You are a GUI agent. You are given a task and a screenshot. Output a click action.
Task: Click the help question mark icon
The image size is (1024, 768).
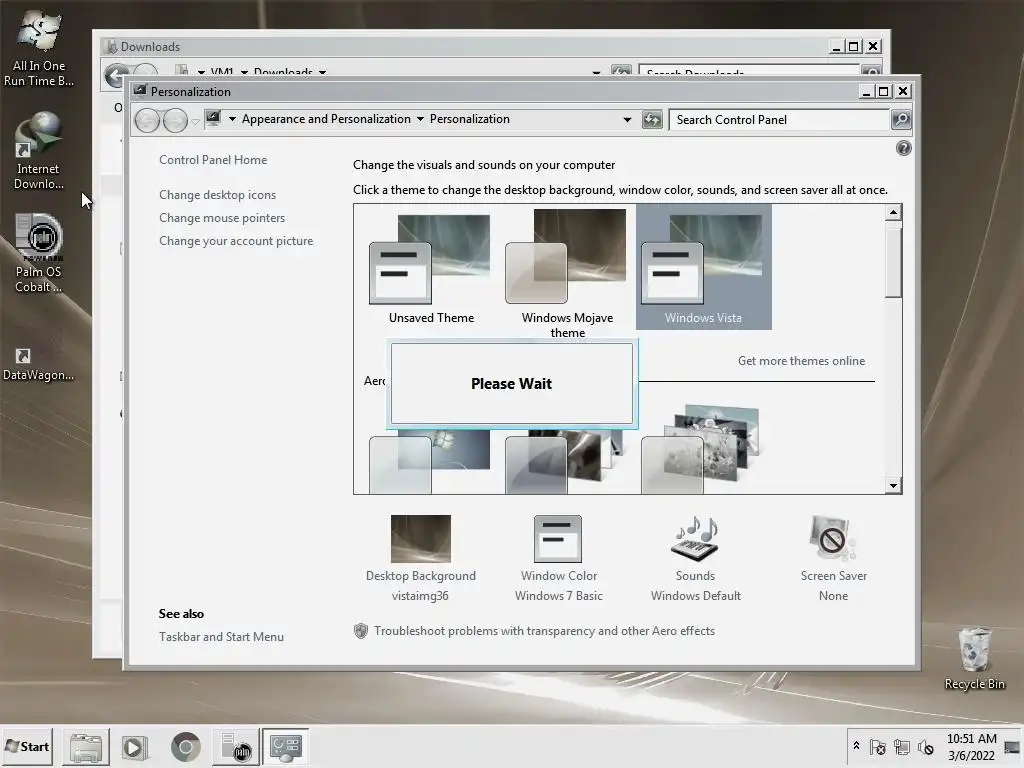[x=903, y=148]
